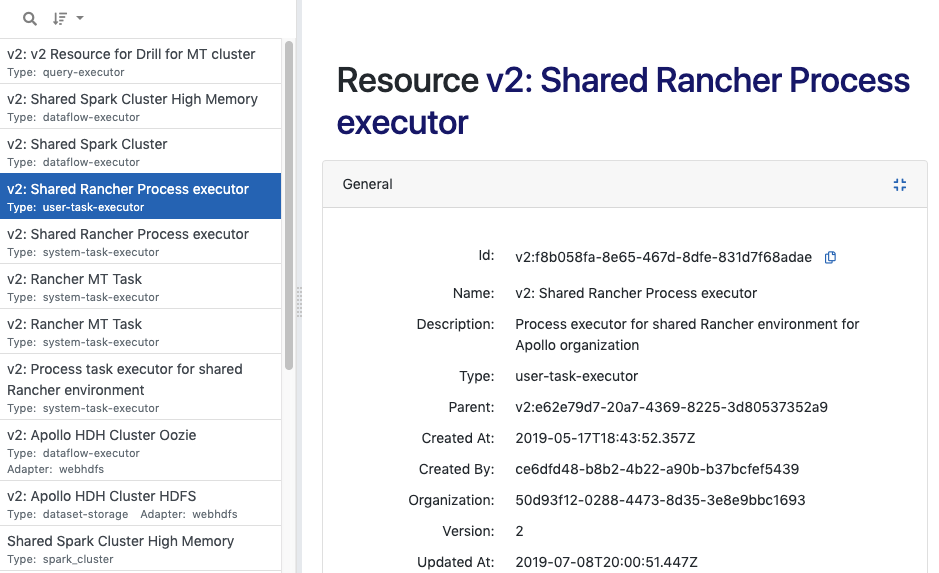
Task: Select v2: Apollo HDH Cluster Oozie
Action: (140, 450)
